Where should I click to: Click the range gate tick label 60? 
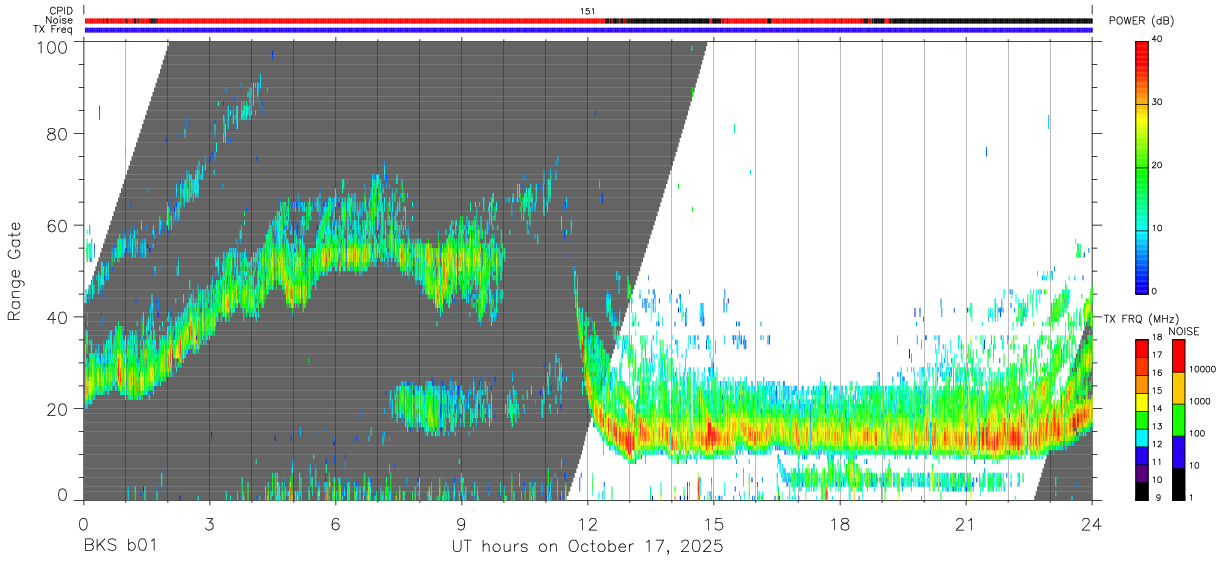tap(57, 226)
